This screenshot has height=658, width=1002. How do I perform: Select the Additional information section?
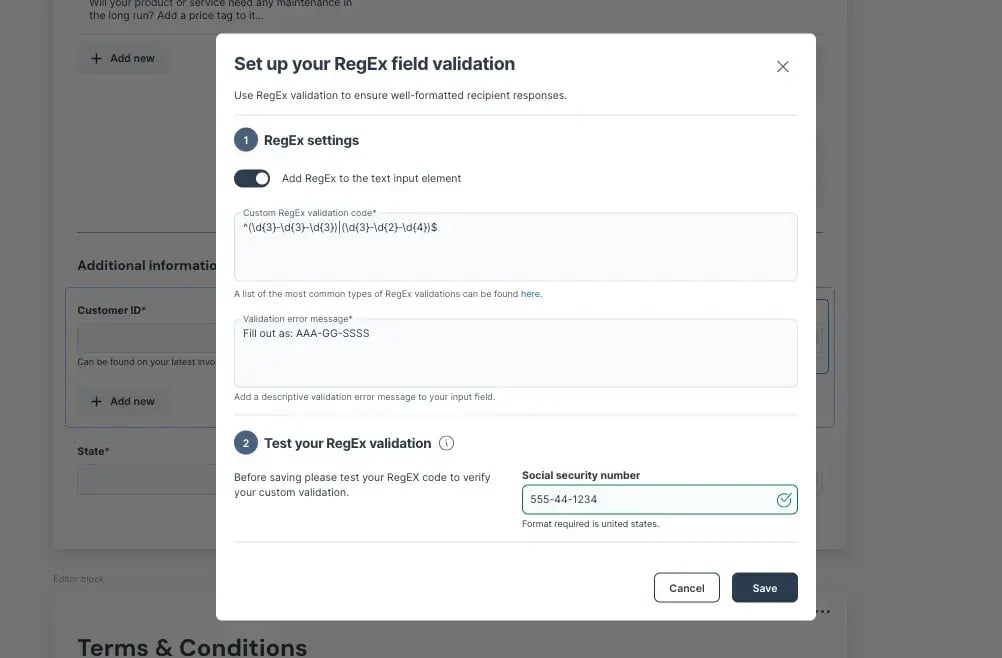click(x=146, y=264)
